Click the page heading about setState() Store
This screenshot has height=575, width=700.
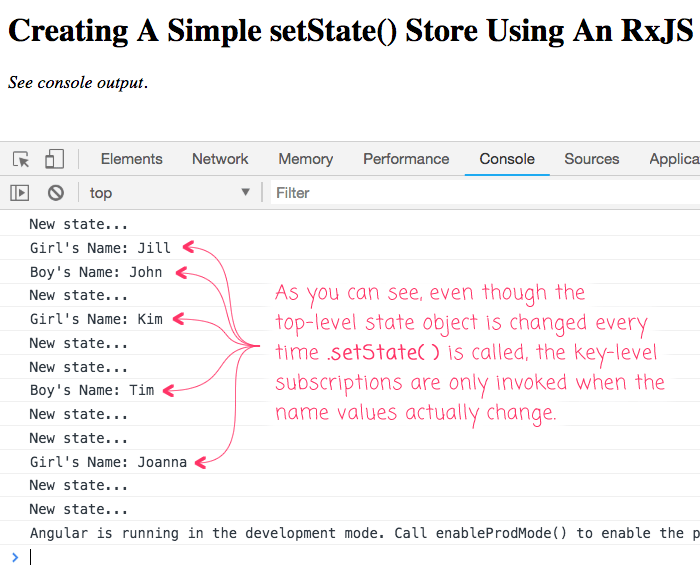point(351,30)
